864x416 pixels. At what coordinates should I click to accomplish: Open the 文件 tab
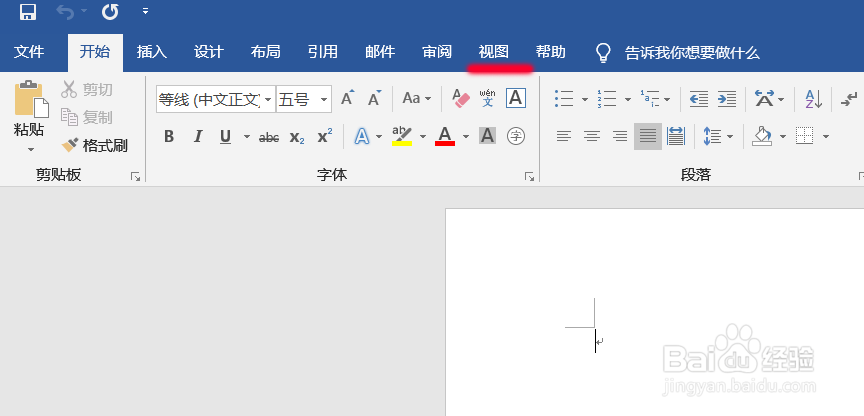click(x=29, y=52)
